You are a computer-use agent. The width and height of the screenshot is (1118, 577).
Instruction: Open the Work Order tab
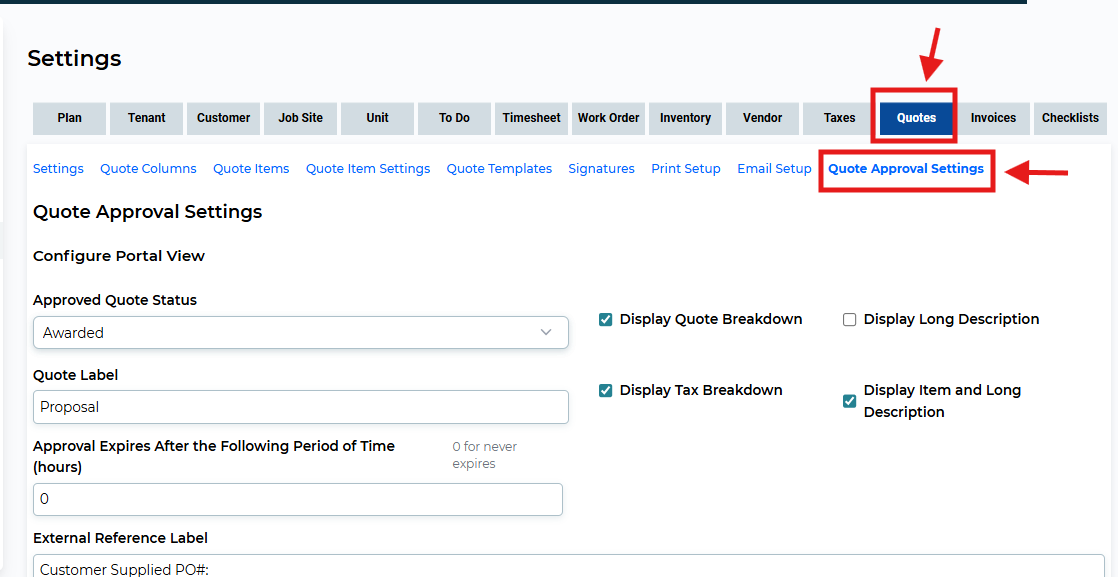[x=608, y=118]
